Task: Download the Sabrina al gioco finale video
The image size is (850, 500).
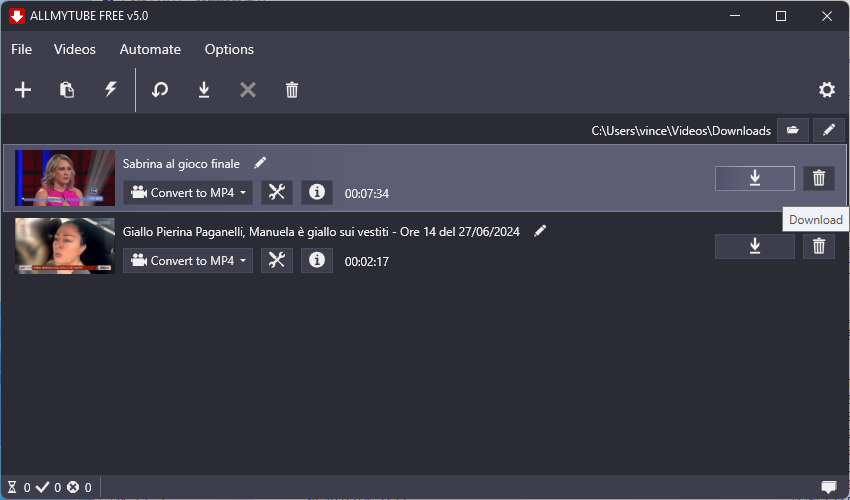Action: [755, 178]
